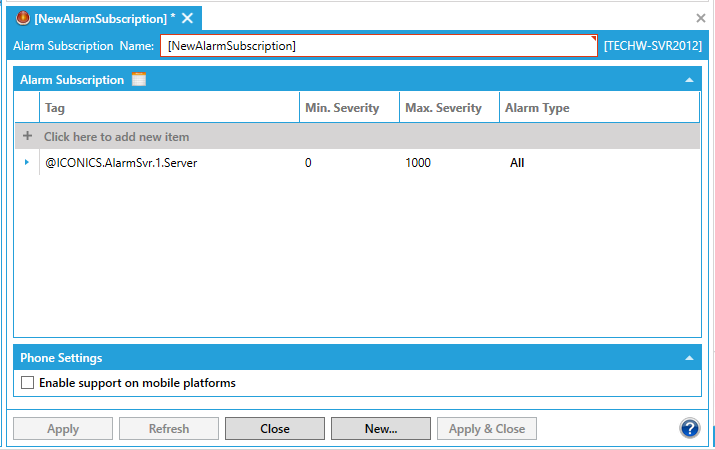The image size is (715, 450).
Task: Open the help question mark icon
Action: [x=689, y=428]
